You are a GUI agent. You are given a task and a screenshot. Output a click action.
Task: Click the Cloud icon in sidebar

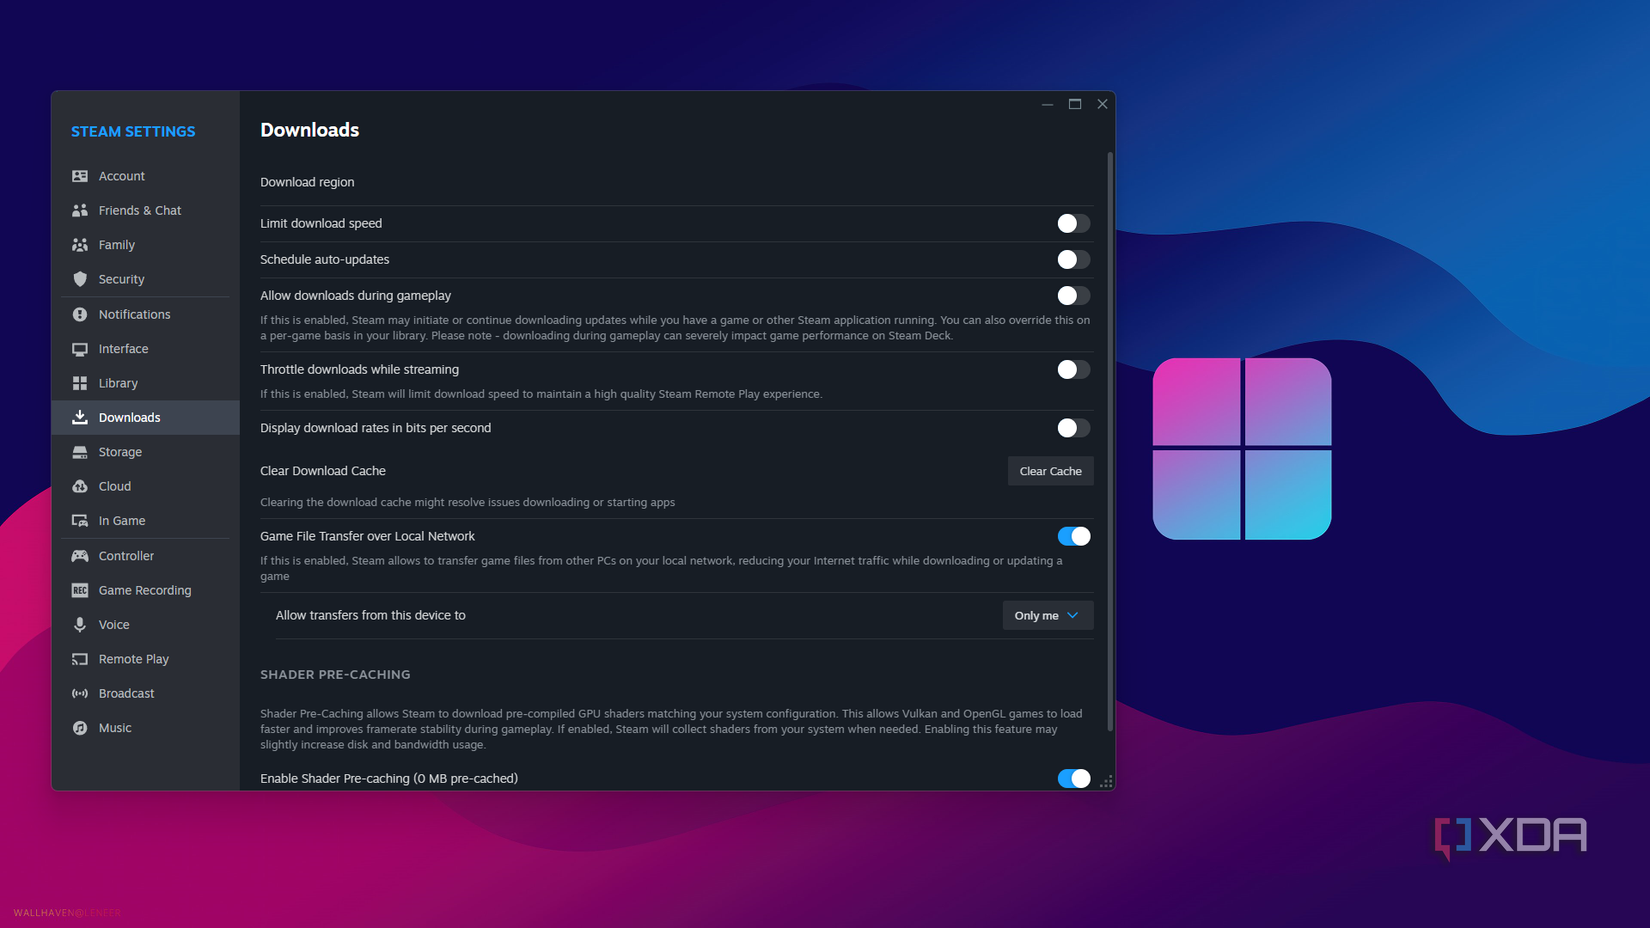pos(80,486)
